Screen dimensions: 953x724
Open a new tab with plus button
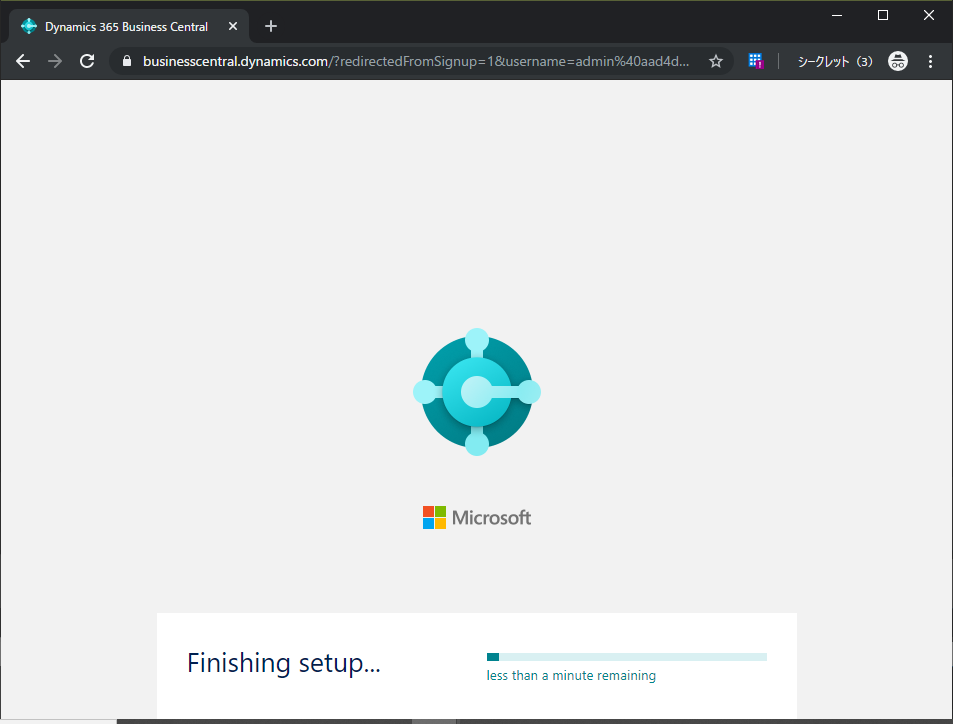(271, 26)
